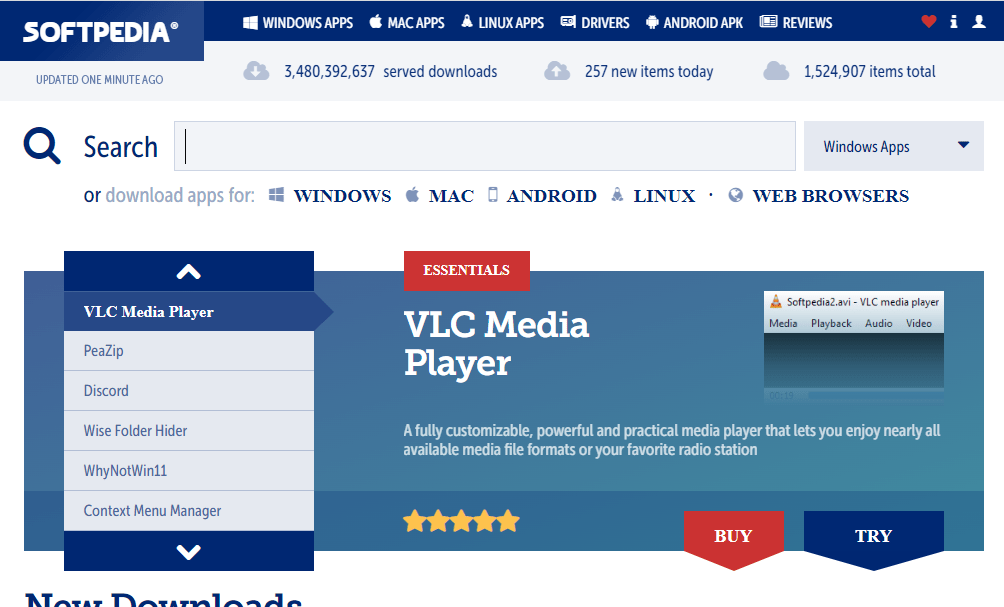
Task: Click the drivers card icon in navigation
Action: 568,22
